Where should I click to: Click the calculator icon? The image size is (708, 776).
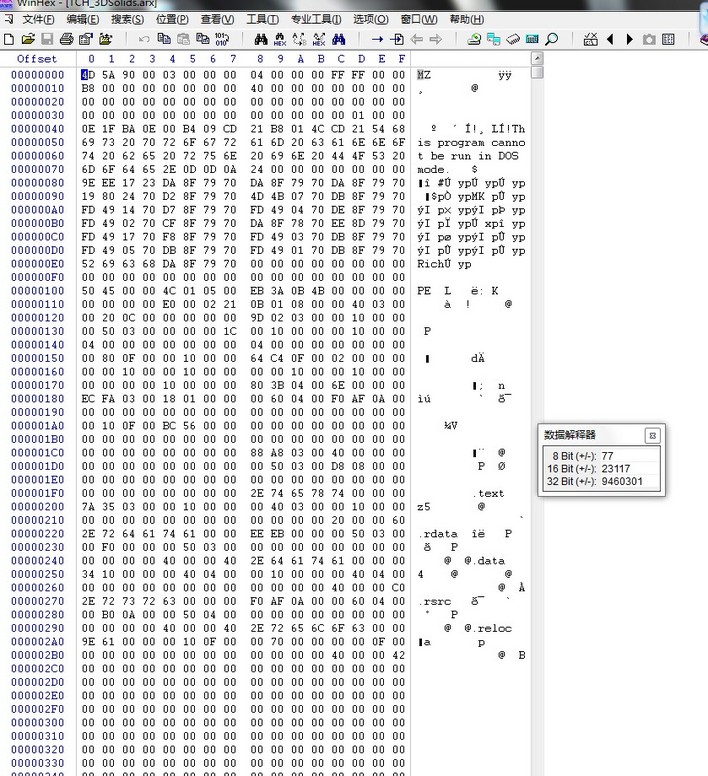coord(532,39)
